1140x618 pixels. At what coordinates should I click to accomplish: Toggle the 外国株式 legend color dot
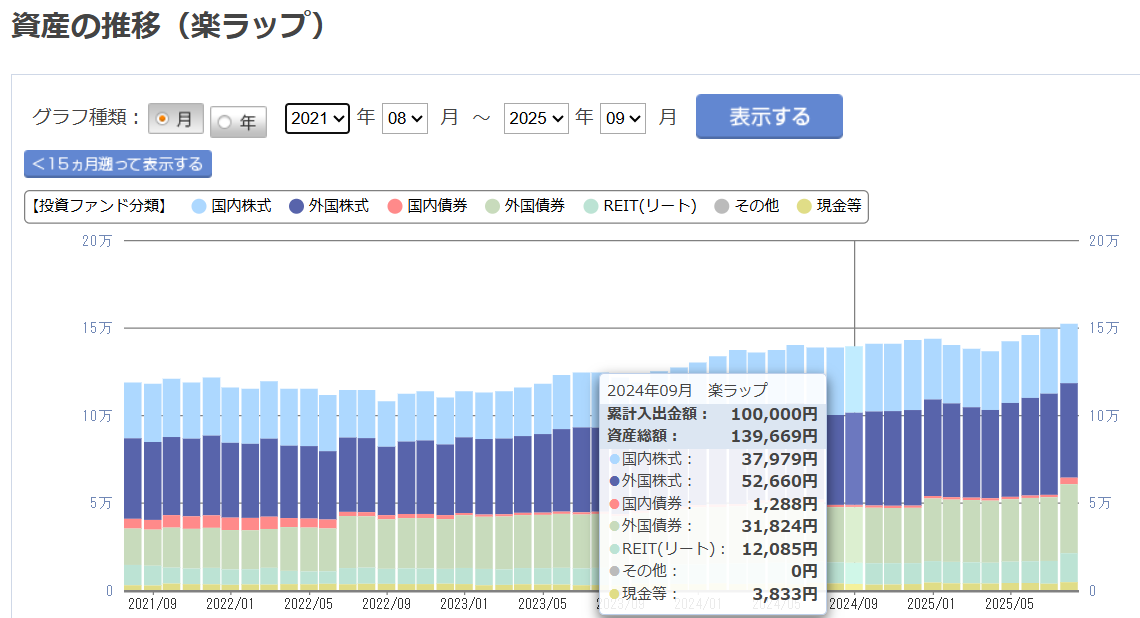click(x=296, y=206)
